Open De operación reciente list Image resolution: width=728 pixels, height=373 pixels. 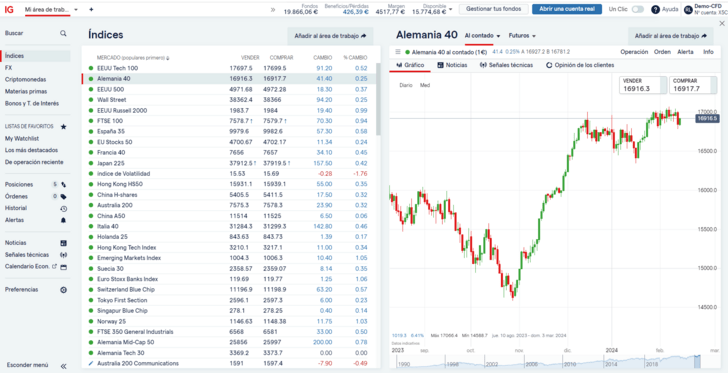35,162
